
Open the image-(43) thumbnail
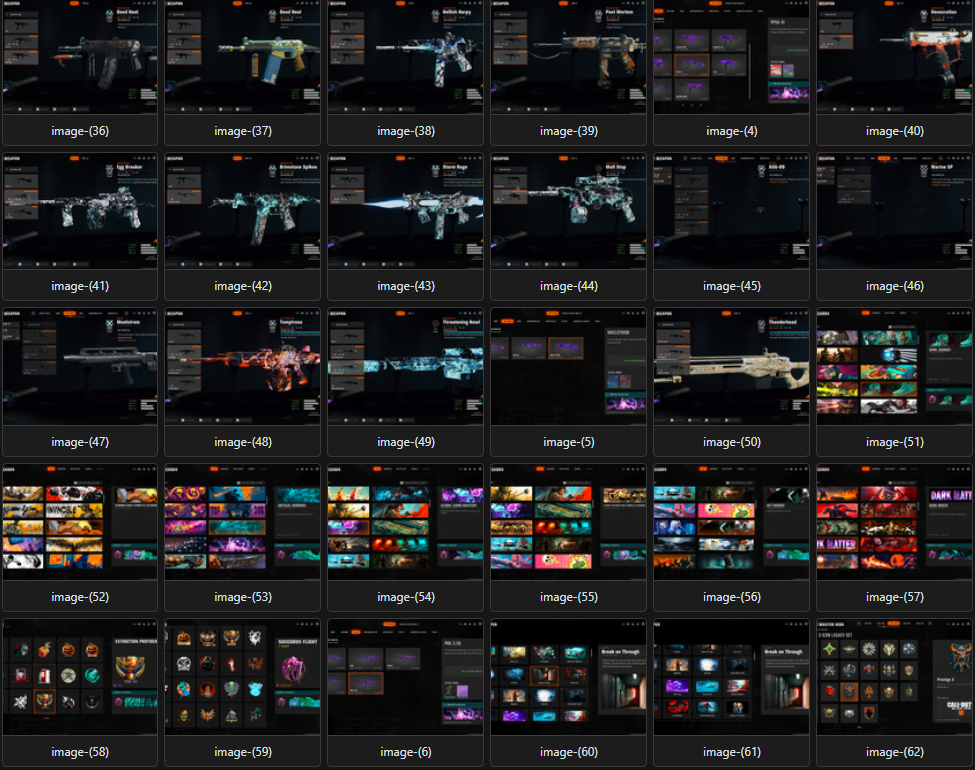pyautogui.click(x=405, y=211)
